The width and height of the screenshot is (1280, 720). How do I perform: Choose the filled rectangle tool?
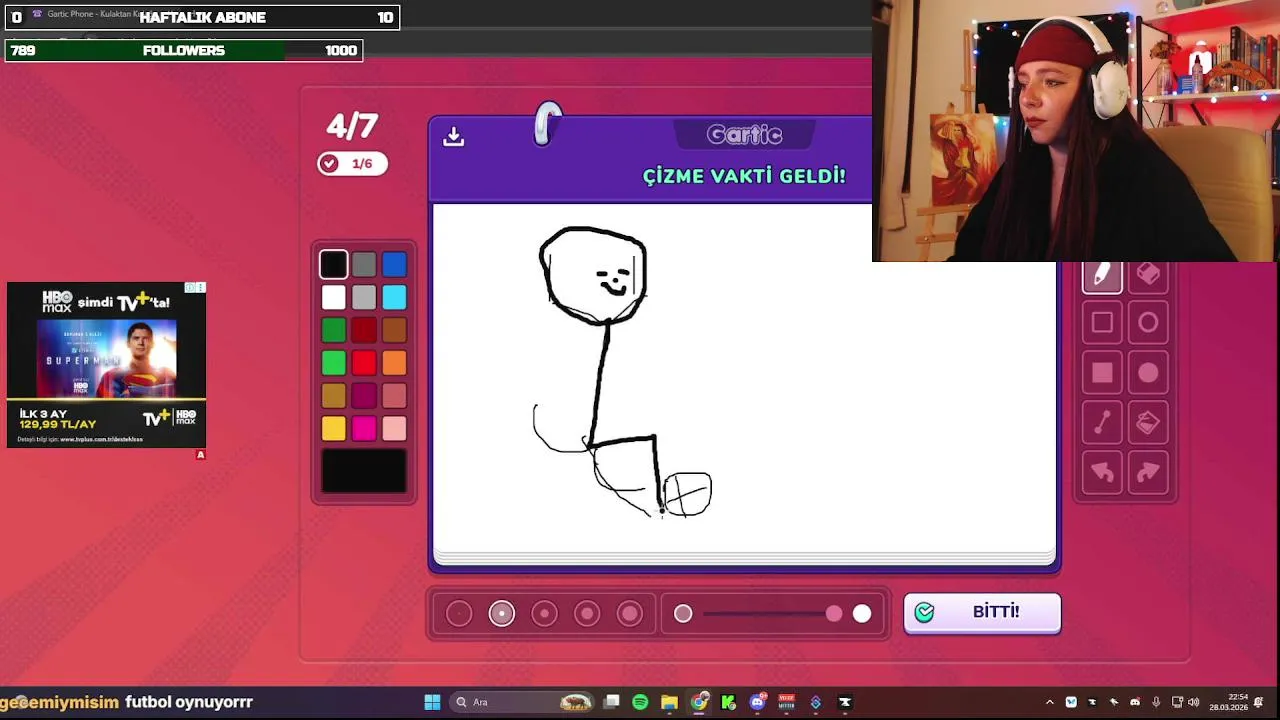tap(1102, 373)
